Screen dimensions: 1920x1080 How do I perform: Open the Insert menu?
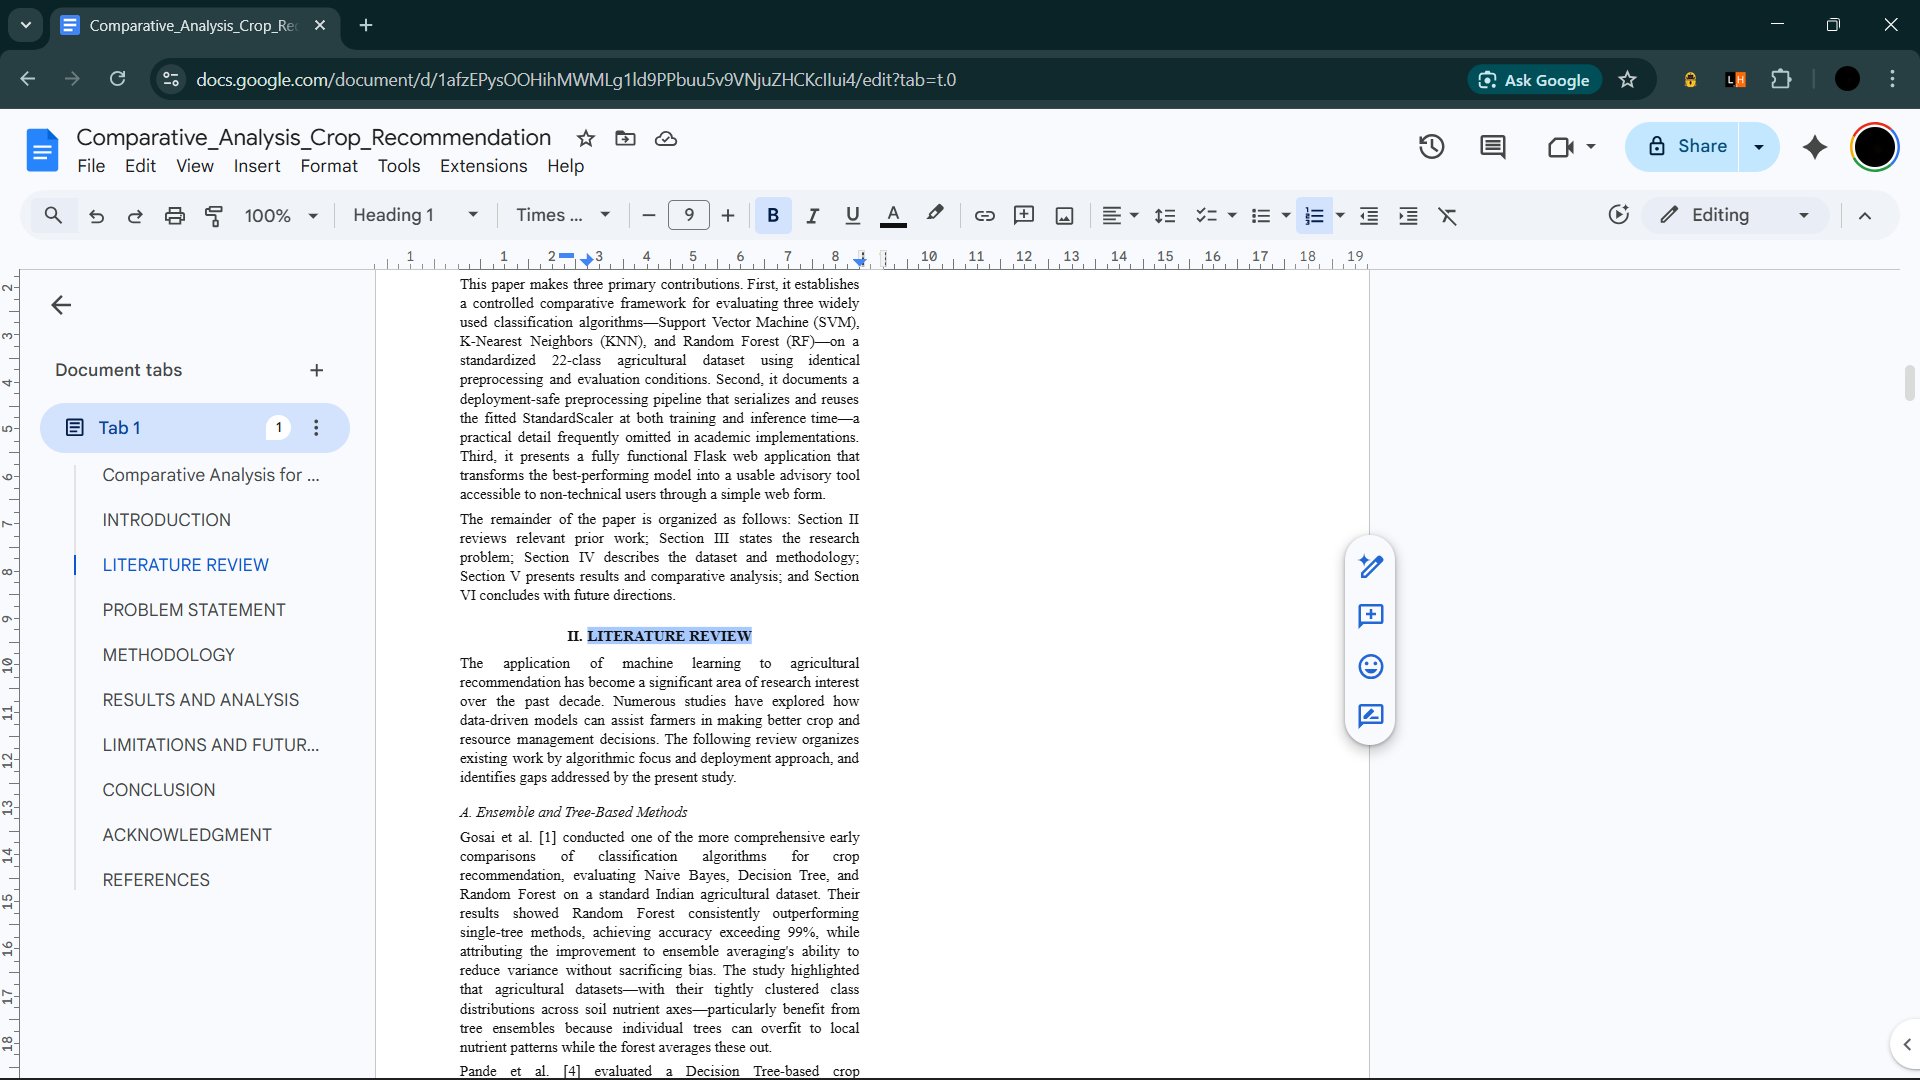tap(256, 166)
